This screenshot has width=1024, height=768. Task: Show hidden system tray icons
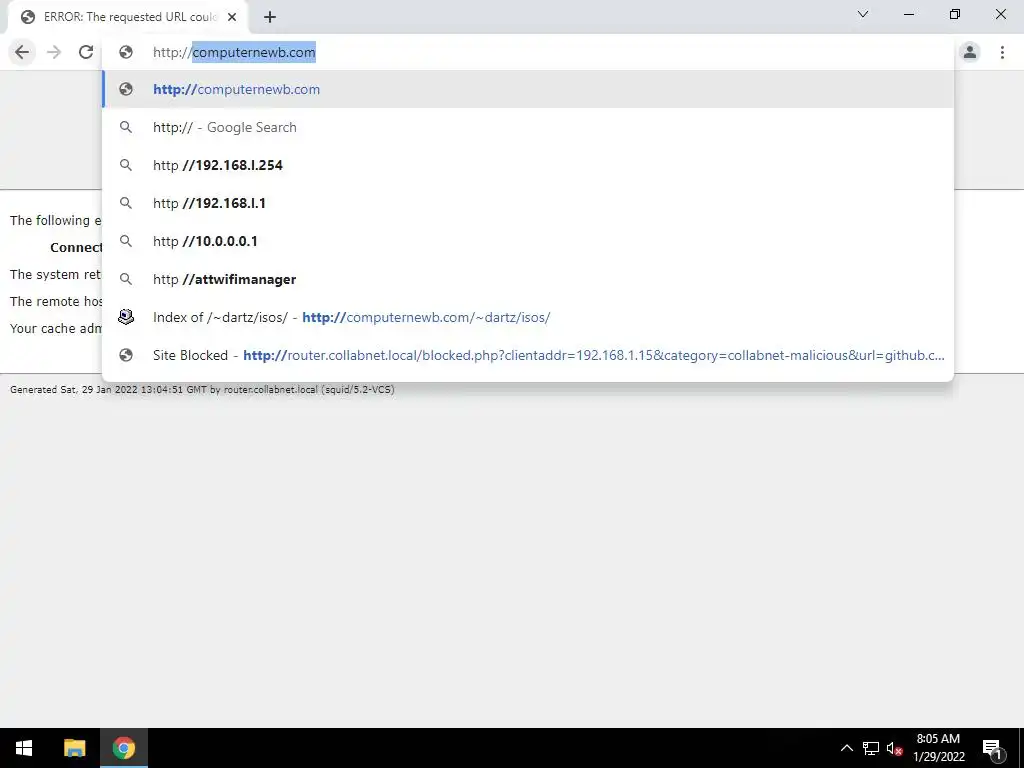pyautogui.click(x=846, y=748)
